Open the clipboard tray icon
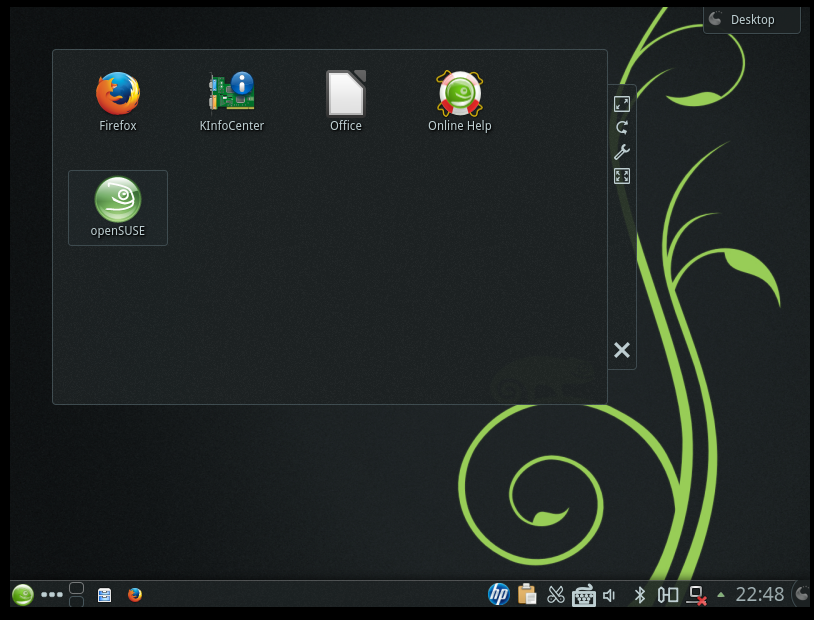 tap(527, 595)
